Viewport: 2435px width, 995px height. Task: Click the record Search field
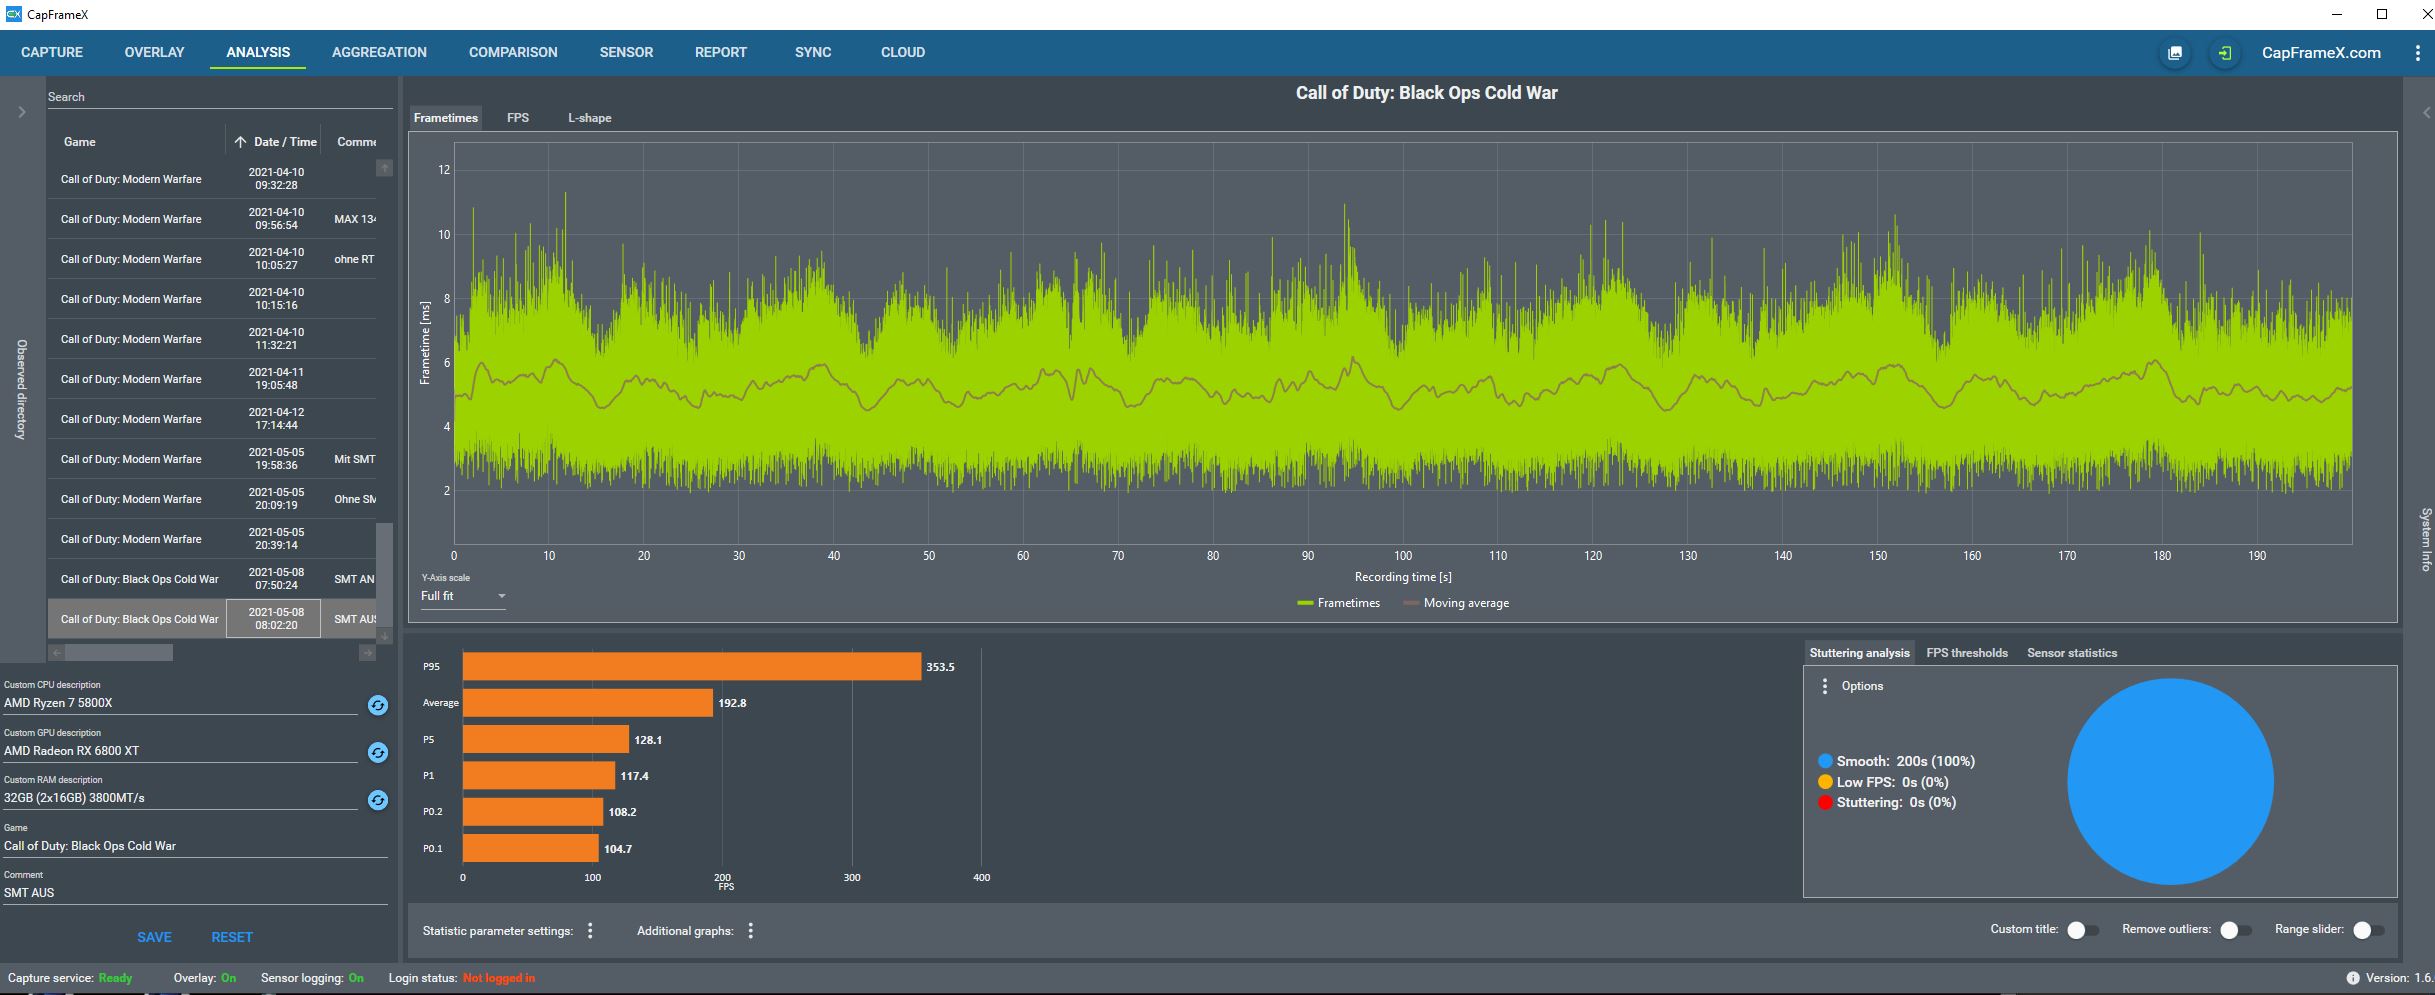220,97
